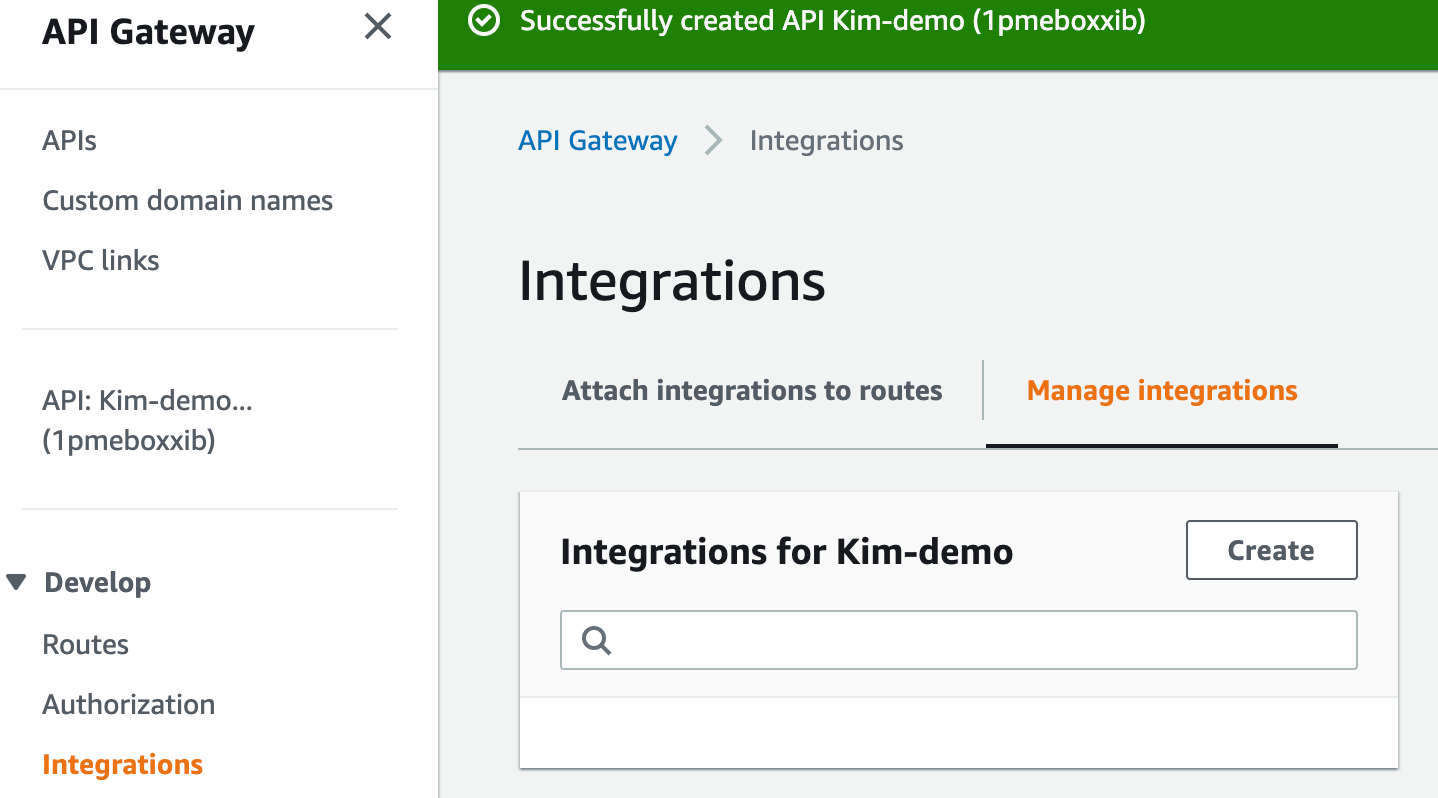Click the API Gateway sidebar title
The width and height of the screenshot is (1438, 798).
point(148,32)
